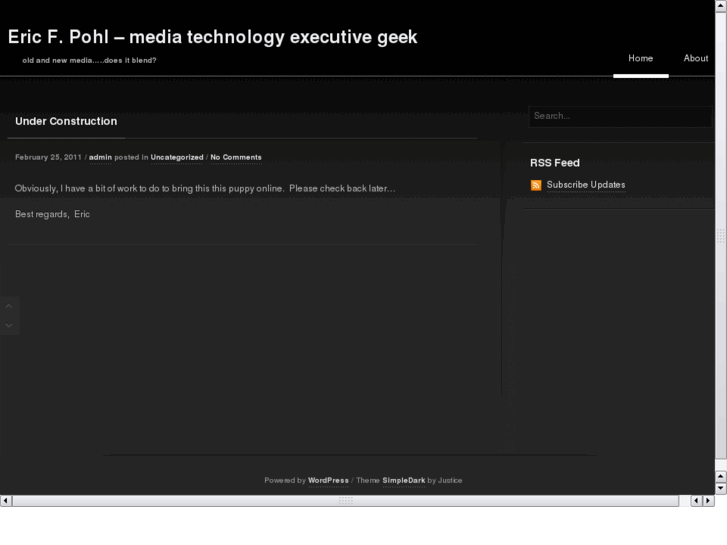
Task: Switch to the About page tab
Action: 696,58
